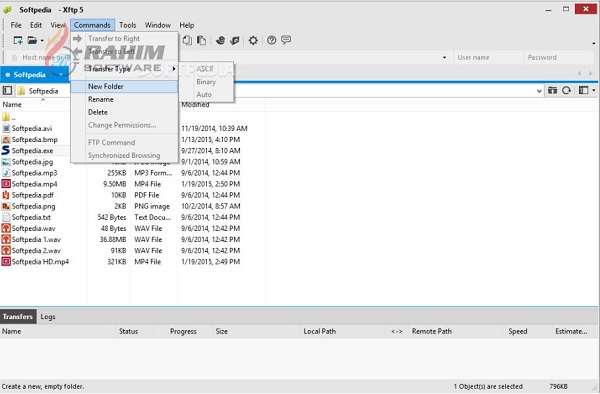Open Help with the question mark icon
Screen dimensions: 600x394
click(271, 40)
